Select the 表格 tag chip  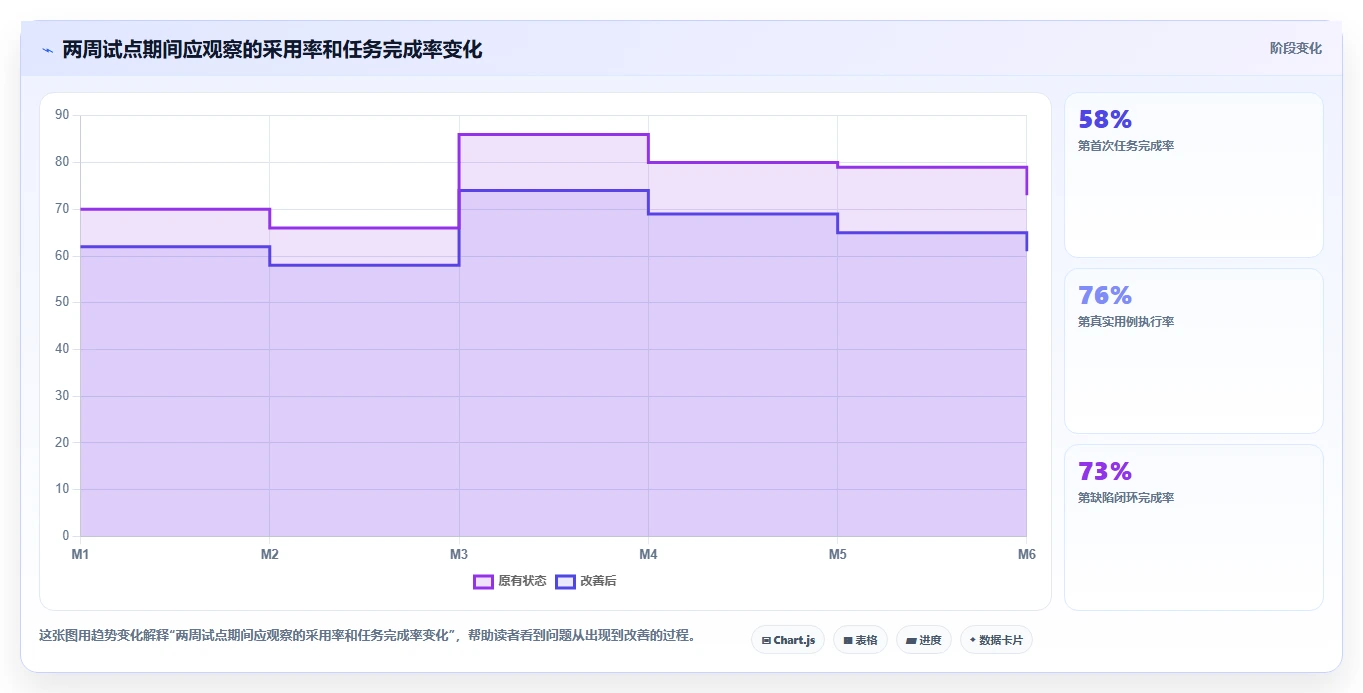tap(860, 640)
